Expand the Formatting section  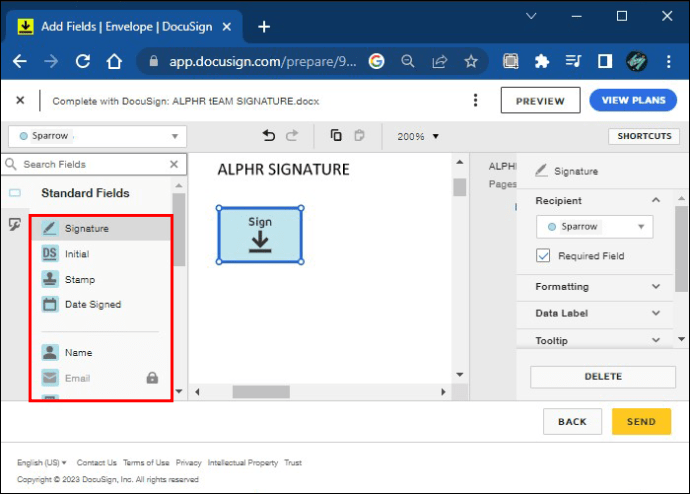tap(656, 286)
